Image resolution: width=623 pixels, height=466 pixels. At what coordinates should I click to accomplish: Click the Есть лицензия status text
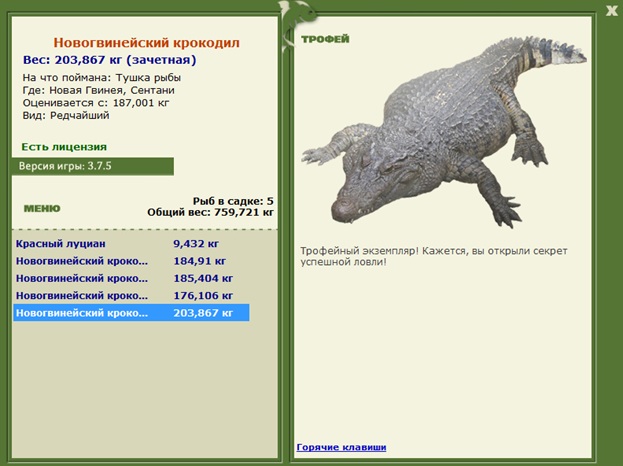click(64, 147)
